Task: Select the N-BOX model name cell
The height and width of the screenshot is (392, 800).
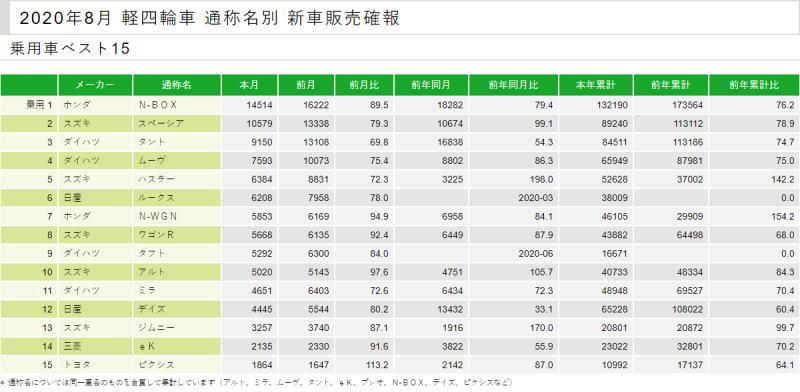Action: tap(177, 105)
